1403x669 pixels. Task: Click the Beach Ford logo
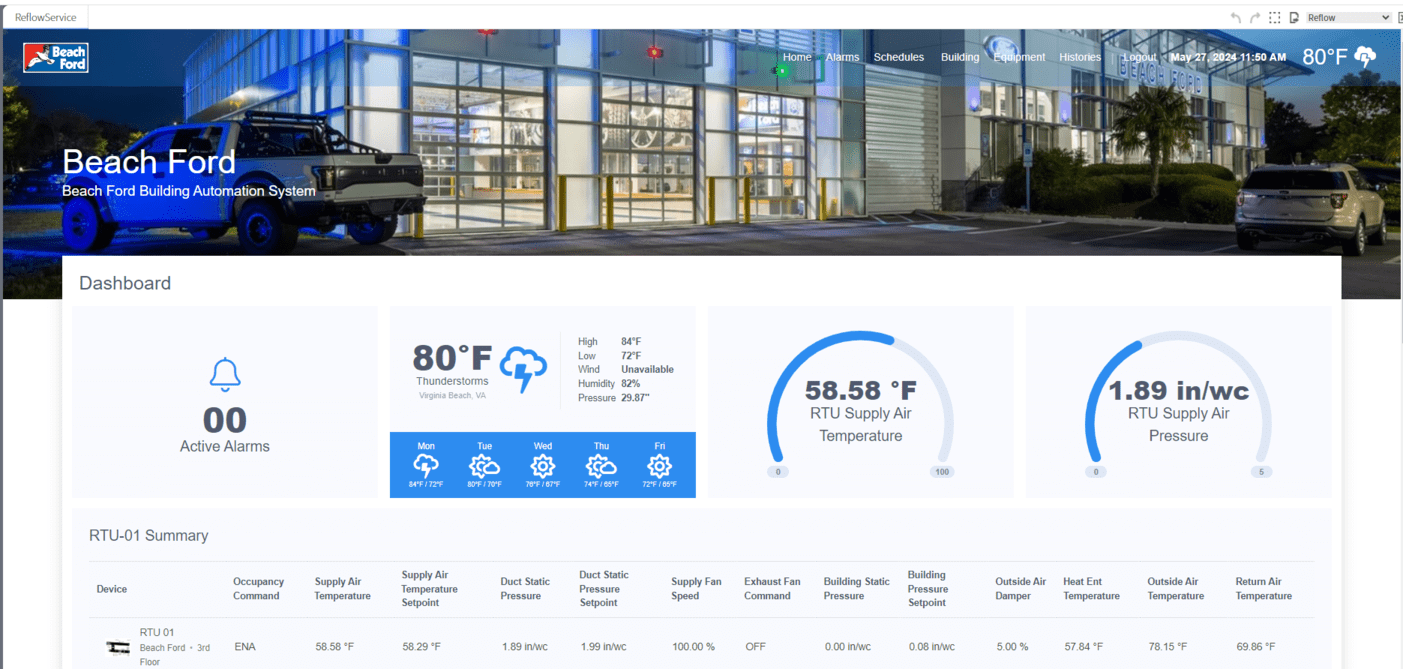[x=56, y=57]
